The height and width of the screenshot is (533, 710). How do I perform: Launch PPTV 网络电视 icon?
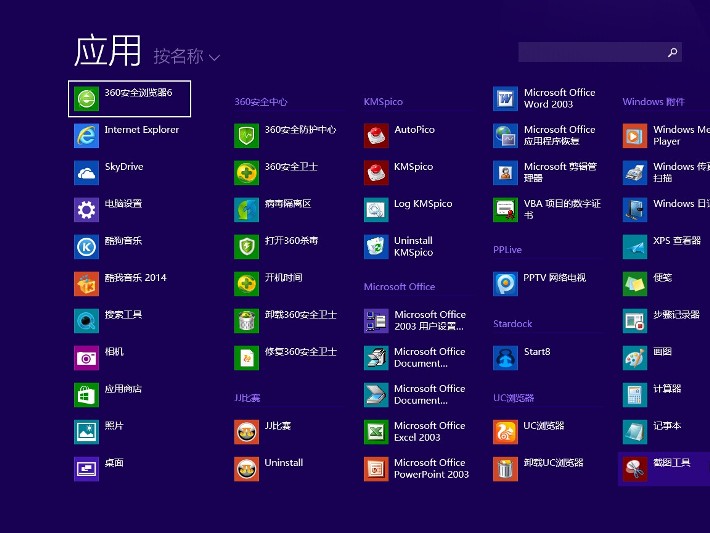pyautogui.click(x=505, y=283)
